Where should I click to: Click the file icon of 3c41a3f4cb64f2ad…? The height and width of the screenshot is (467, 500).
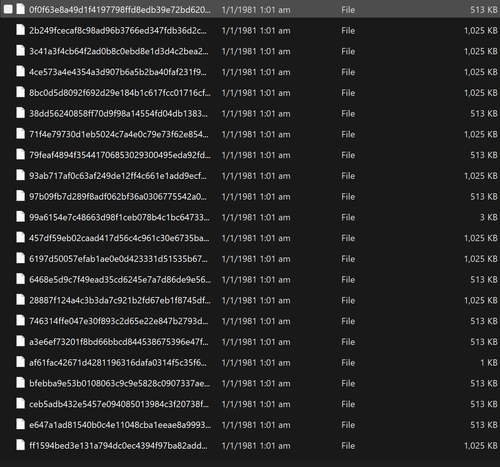(x=21, y=51)
